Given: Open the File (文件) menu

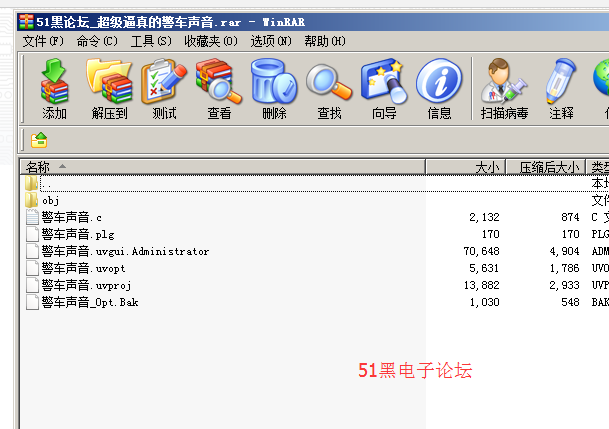Looking at the screenshot, I should point(43,41).
